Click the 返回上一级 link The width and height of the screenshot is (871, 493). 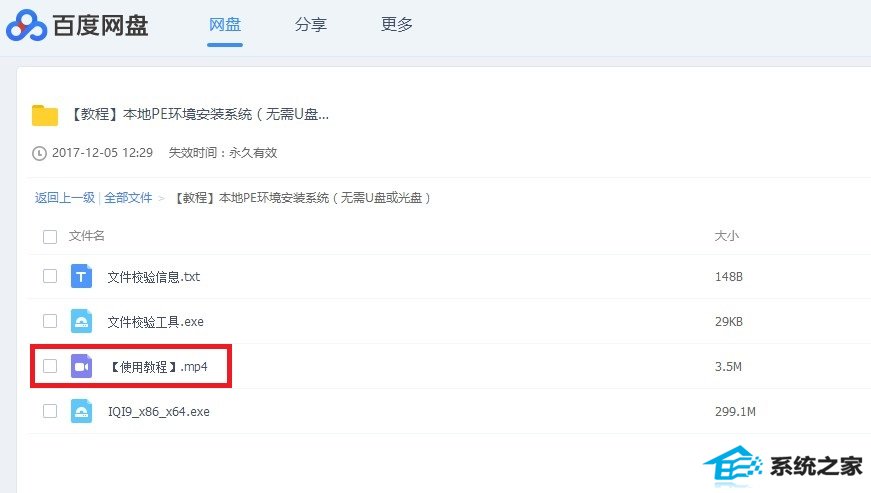click(x=65, y=198)
